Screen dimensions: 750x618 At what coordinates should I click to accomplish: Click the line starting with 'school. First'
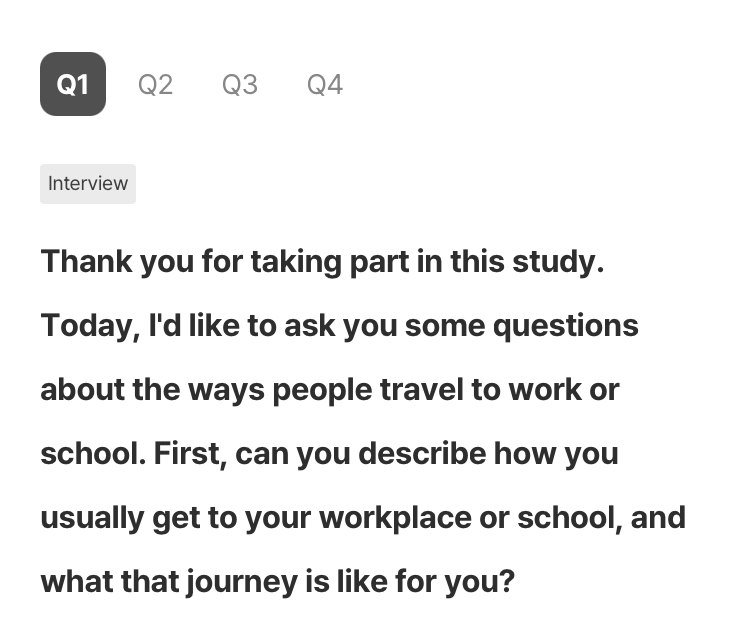[x=329, y=454]
